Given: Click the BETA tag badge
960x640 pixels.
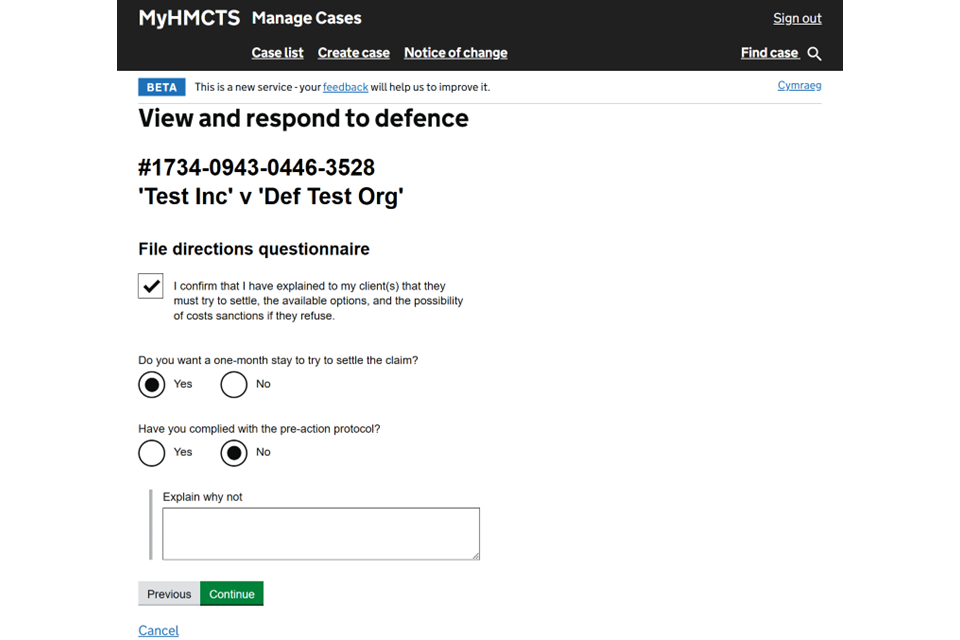Looking at the screenshot, I should coord(161,87).
